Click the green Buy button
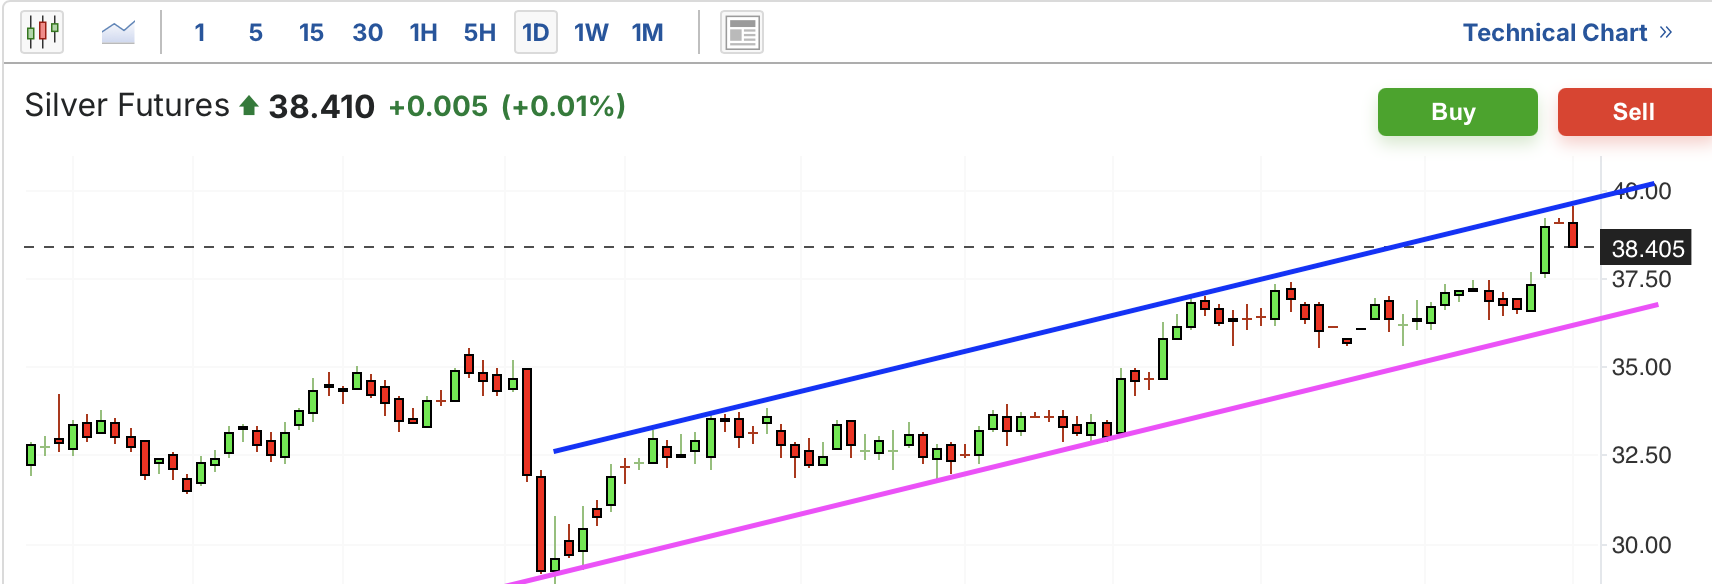1712x584 pixels. tap(1458, 112)
